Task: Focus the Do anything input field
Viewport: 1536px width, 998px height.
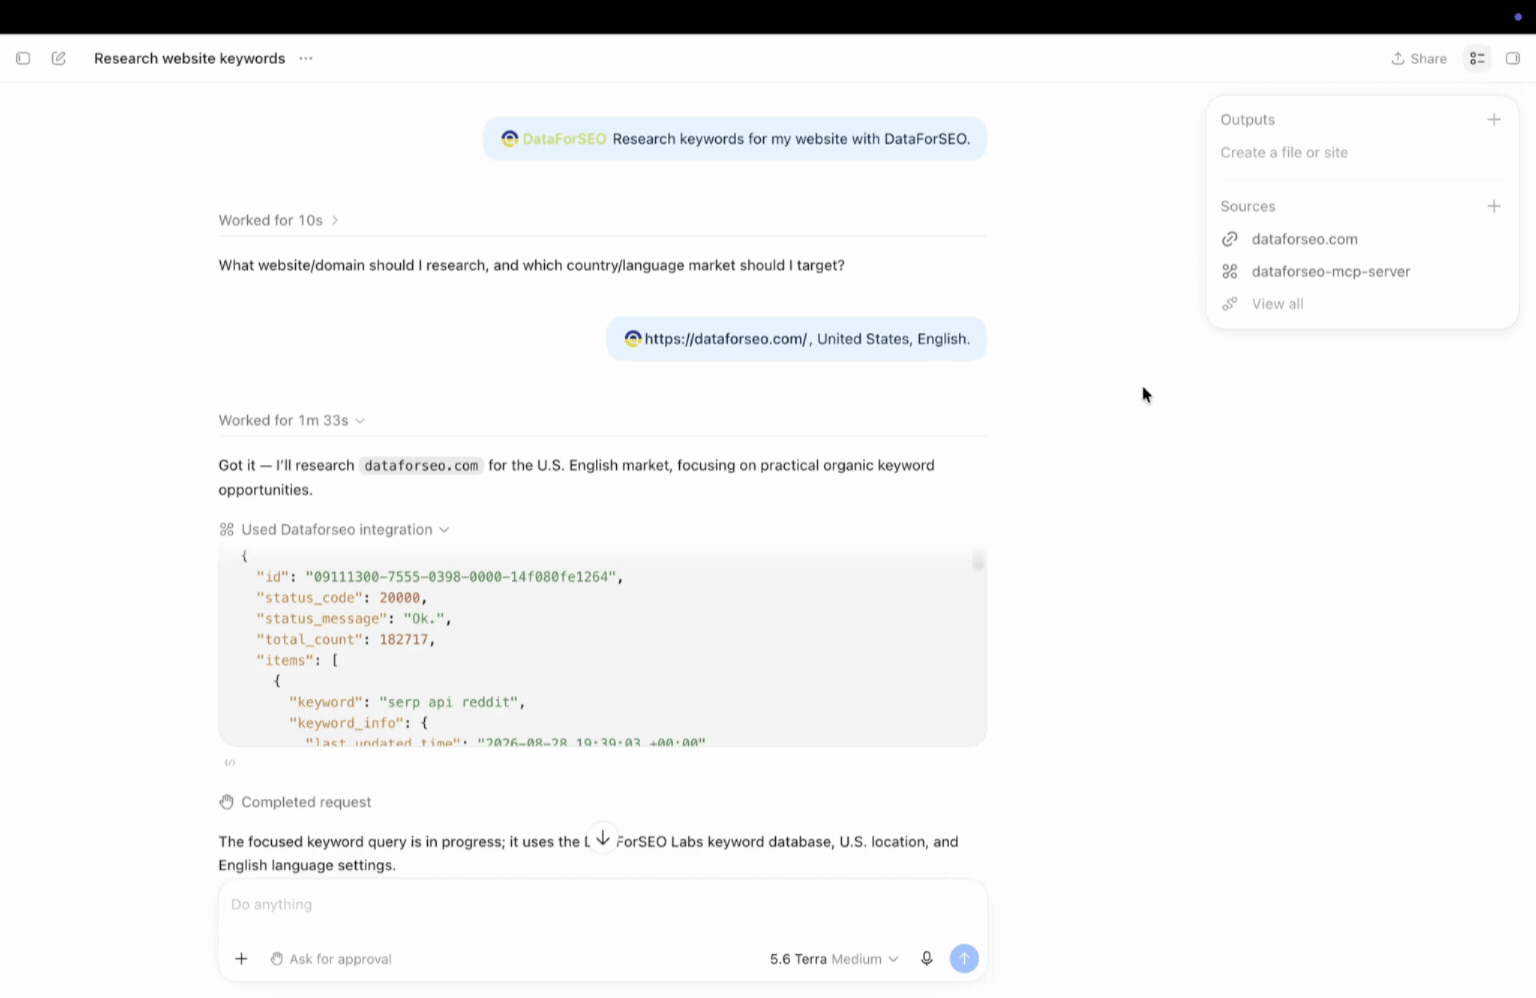Action: tap(602, 904)
